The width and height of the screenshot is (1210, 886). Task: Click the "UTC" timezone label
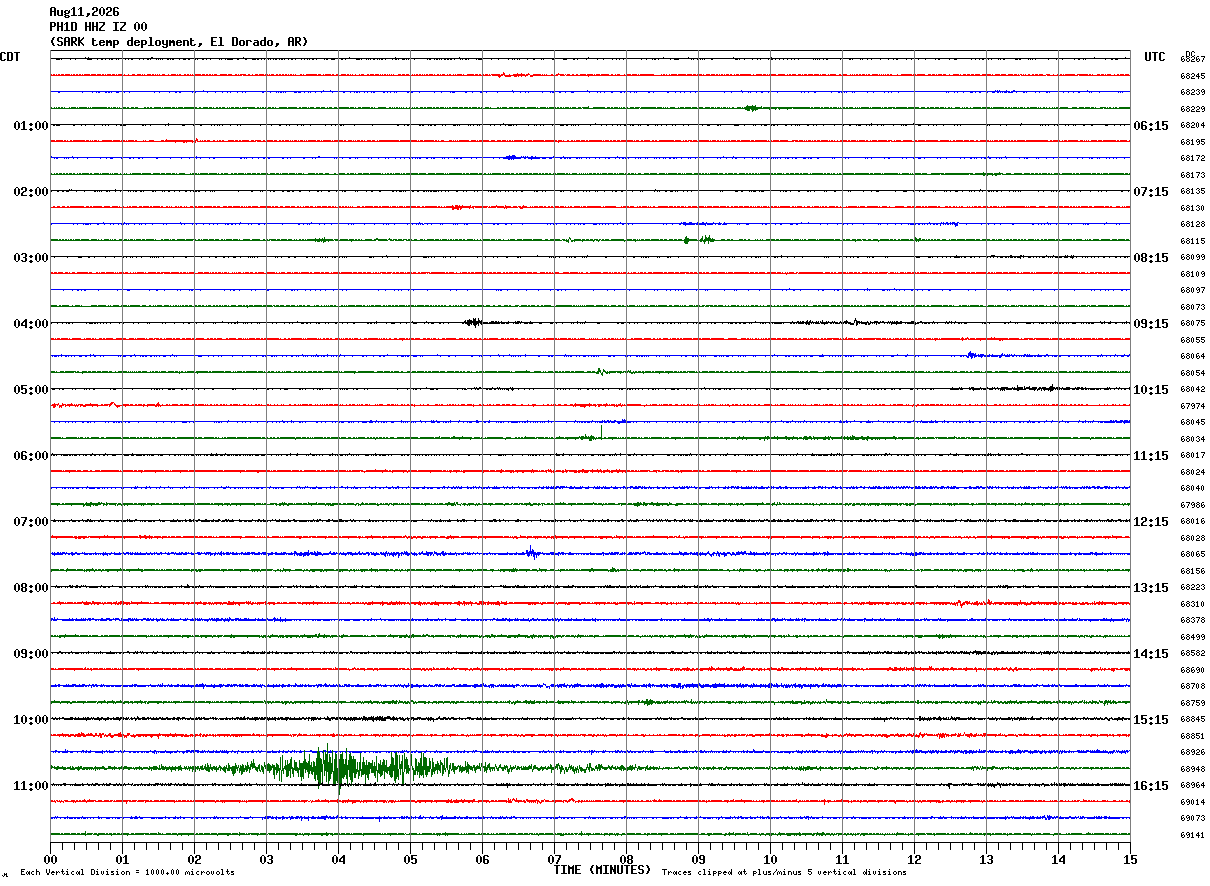coord(1155,57)
